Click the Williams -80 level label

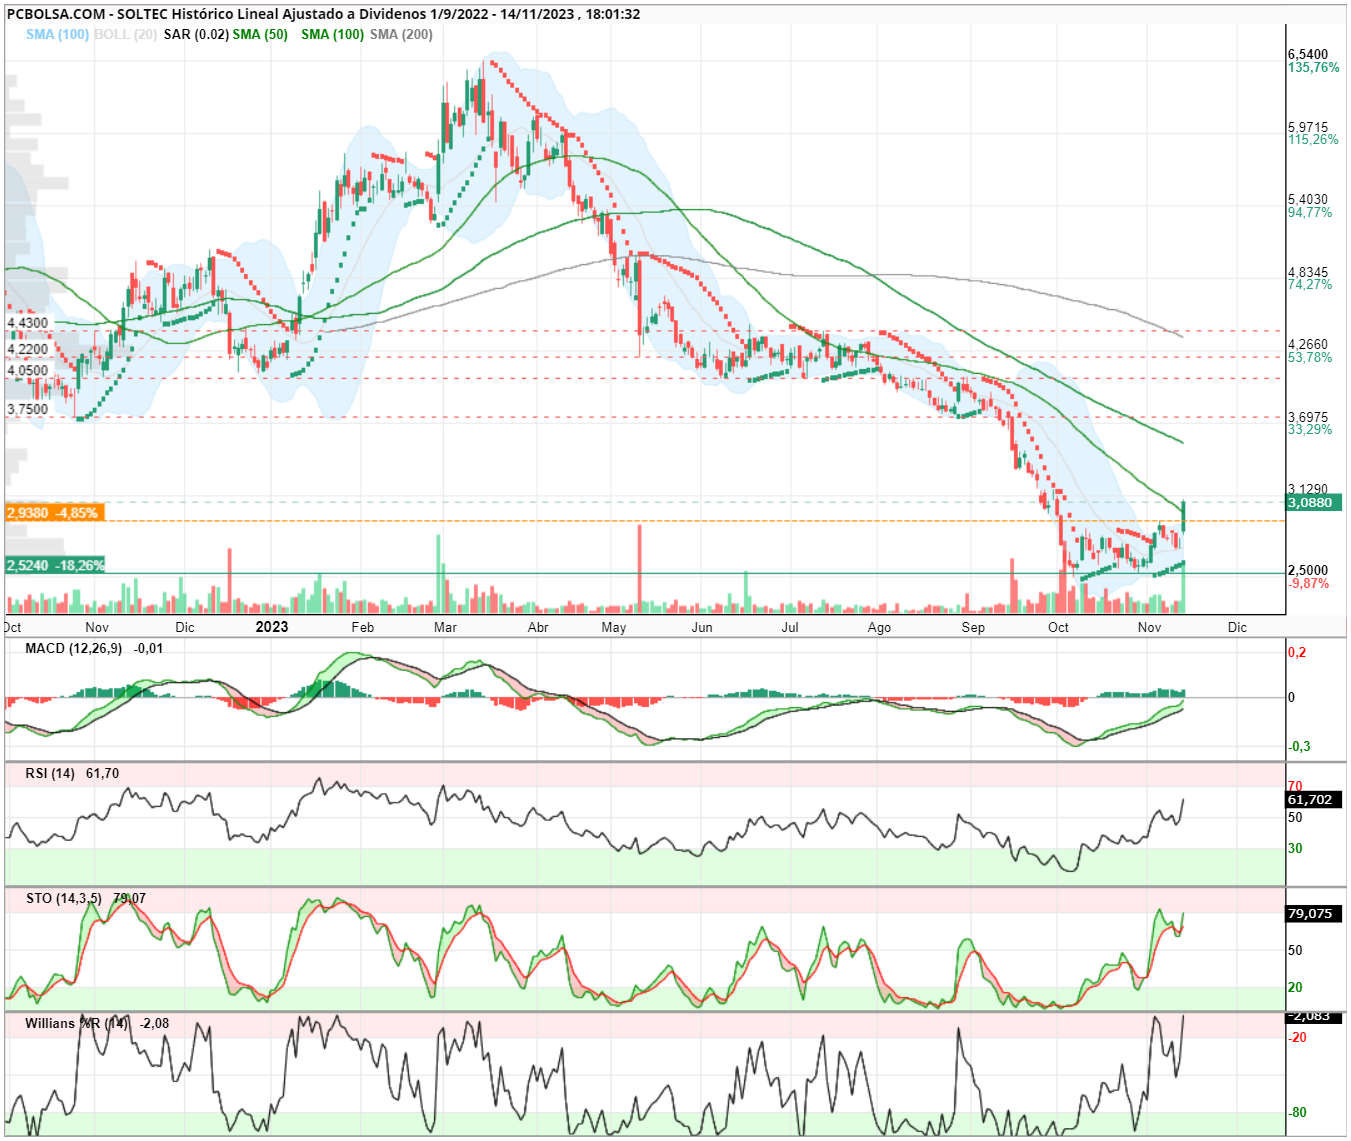click(1298, 1112)
